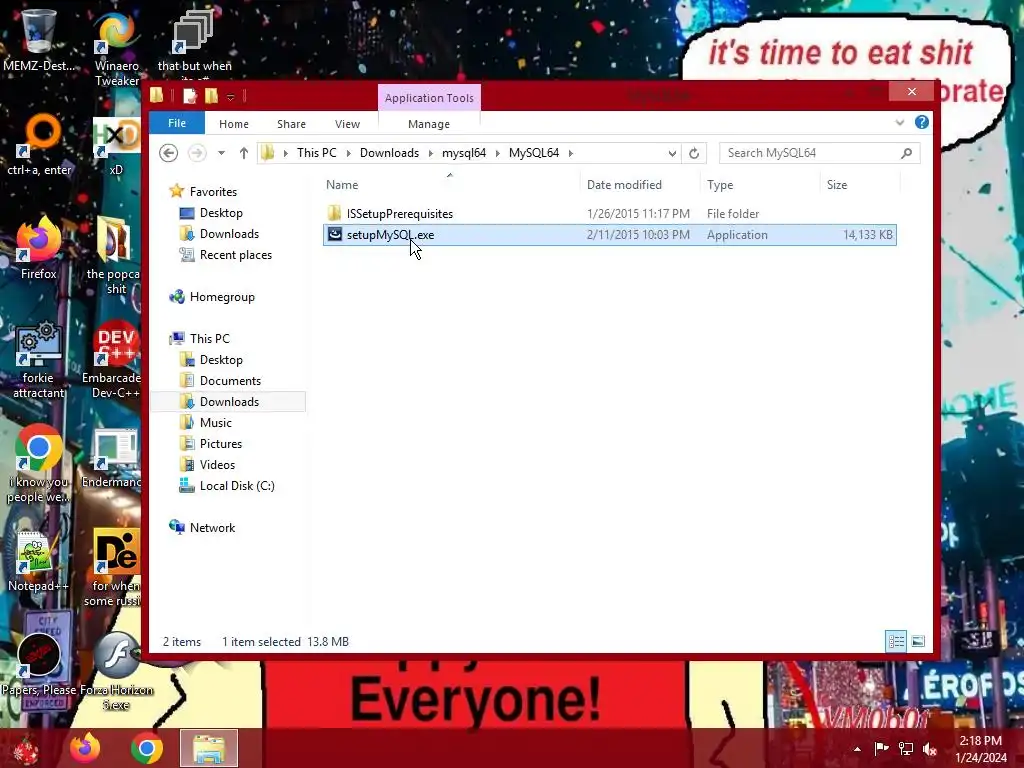Viewport: 1024px width, 768px height.
Task: Open the address bar history dropdown
Action: (672, 153)
